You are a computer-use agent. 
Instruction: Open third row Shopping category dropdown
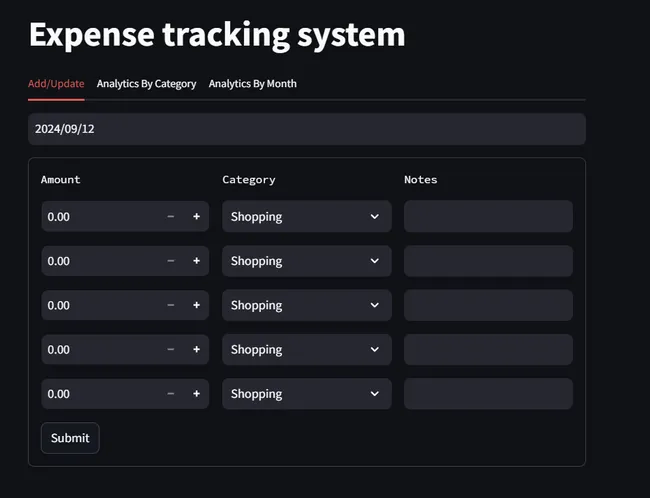307,305
